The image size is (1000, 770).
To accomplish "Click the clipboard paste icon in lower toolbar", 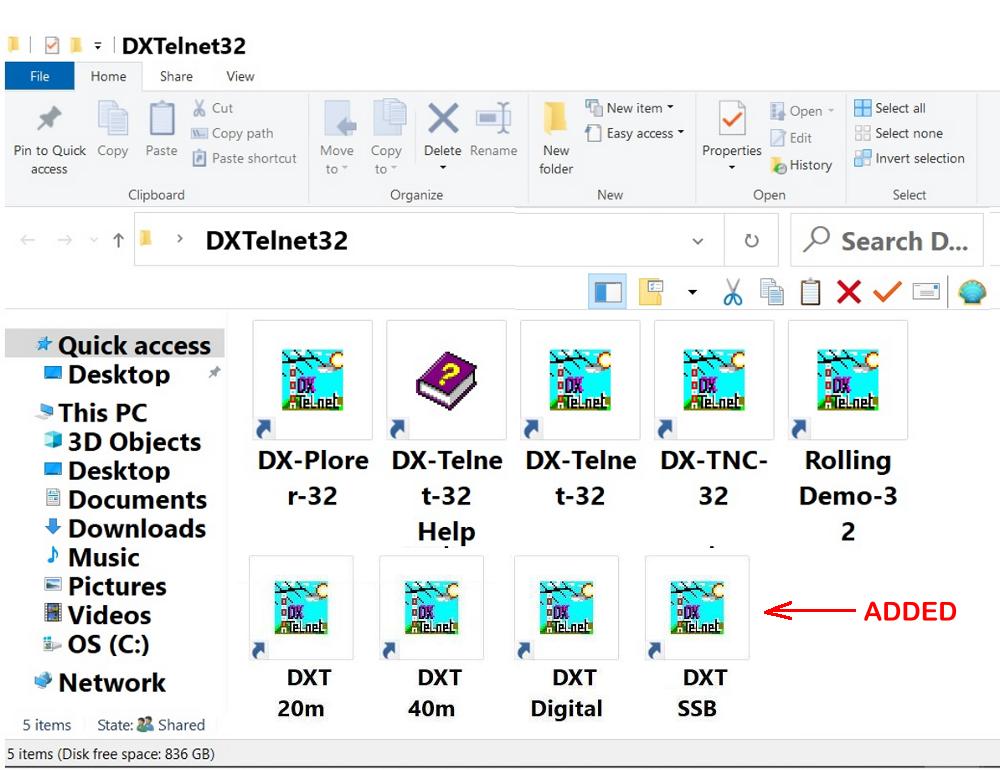I will coord(810,292).
